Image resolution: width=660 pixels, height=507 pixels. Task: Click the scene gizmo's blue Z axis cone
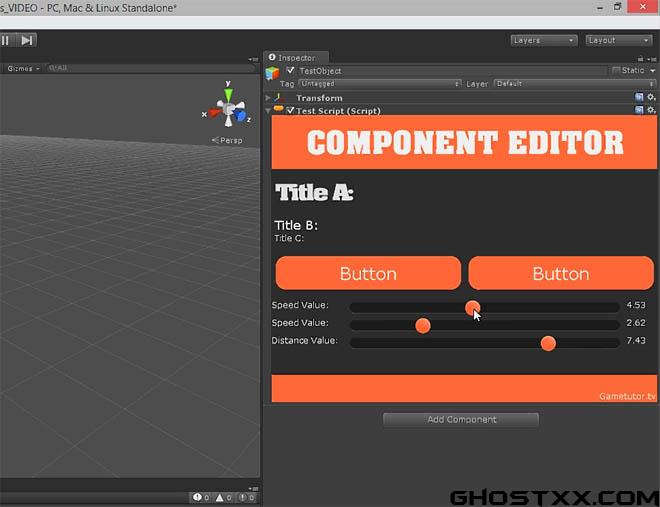[x=240, y=115]
